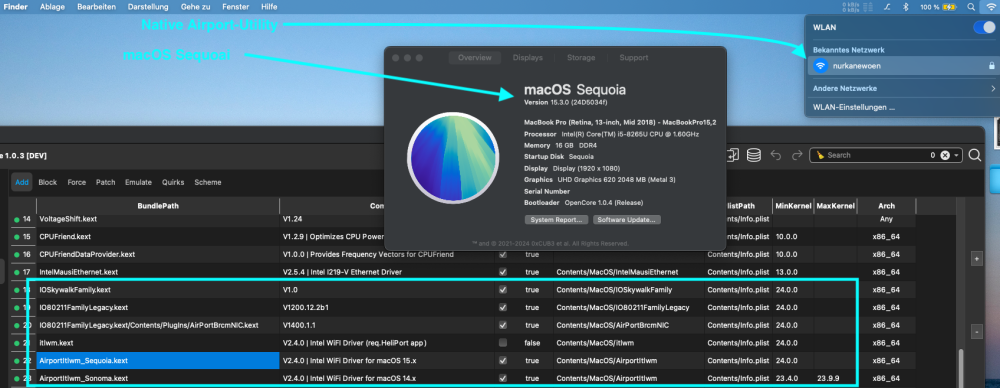Click the battery status icon
Image resolution: width=1000 pixels, height=388 pixels.
click(x=950, y=7)
